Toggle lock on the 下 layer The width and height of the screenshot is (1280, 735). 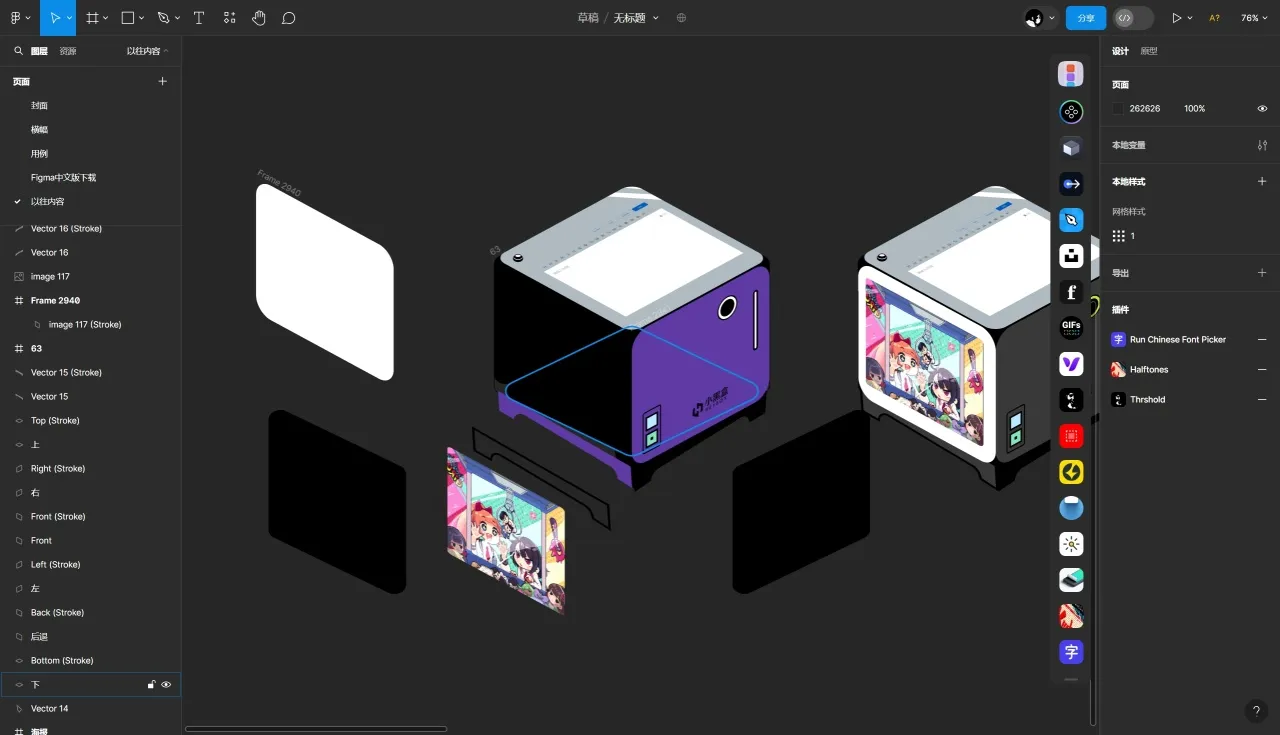(x=151, y=684)
